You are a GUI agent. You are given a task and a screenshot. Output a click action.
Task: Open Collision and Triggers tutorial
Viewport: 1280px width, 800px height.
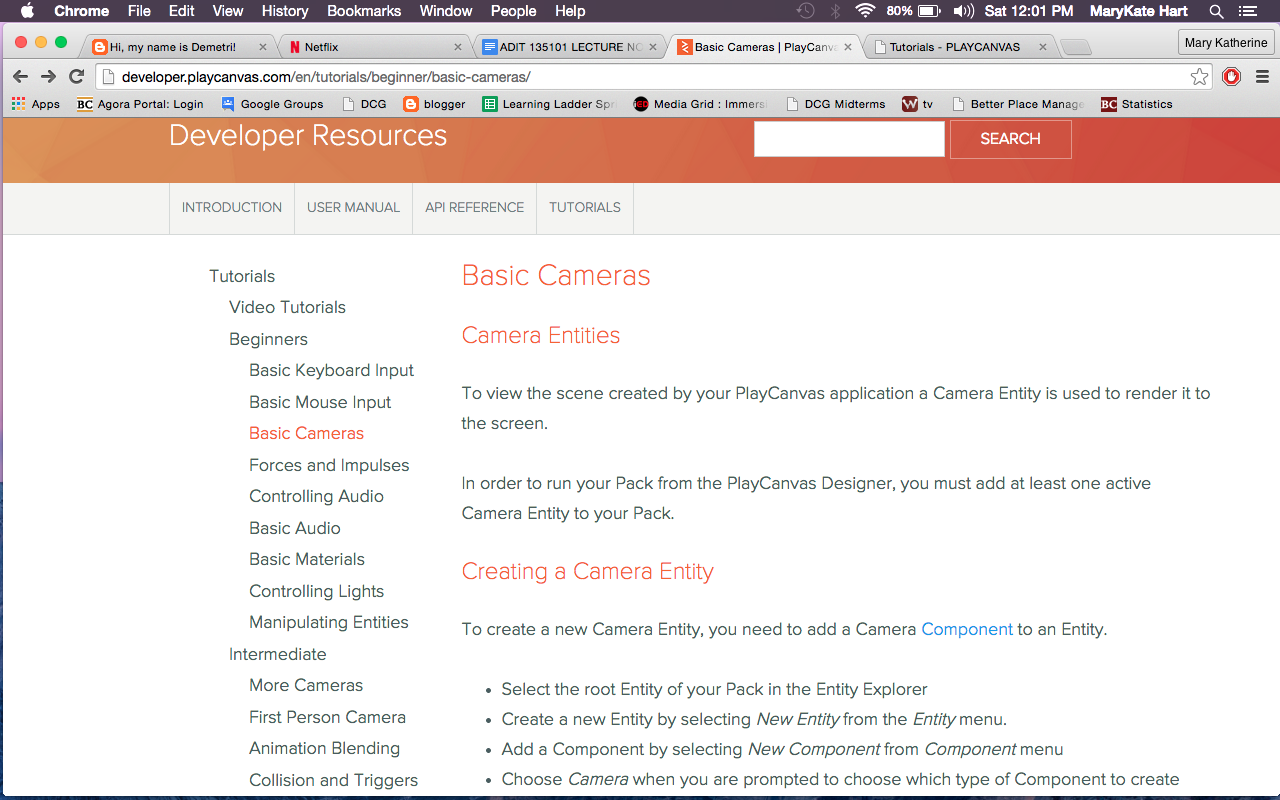click(333, 780)
